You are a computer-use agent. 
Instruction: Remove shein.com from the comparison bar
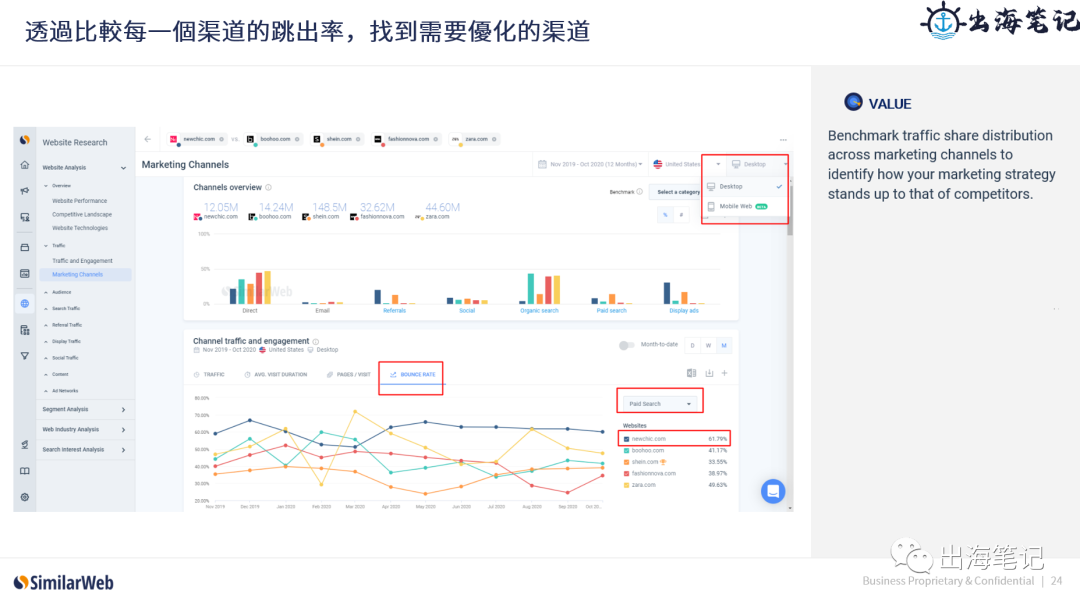click(x=358, y=139)
